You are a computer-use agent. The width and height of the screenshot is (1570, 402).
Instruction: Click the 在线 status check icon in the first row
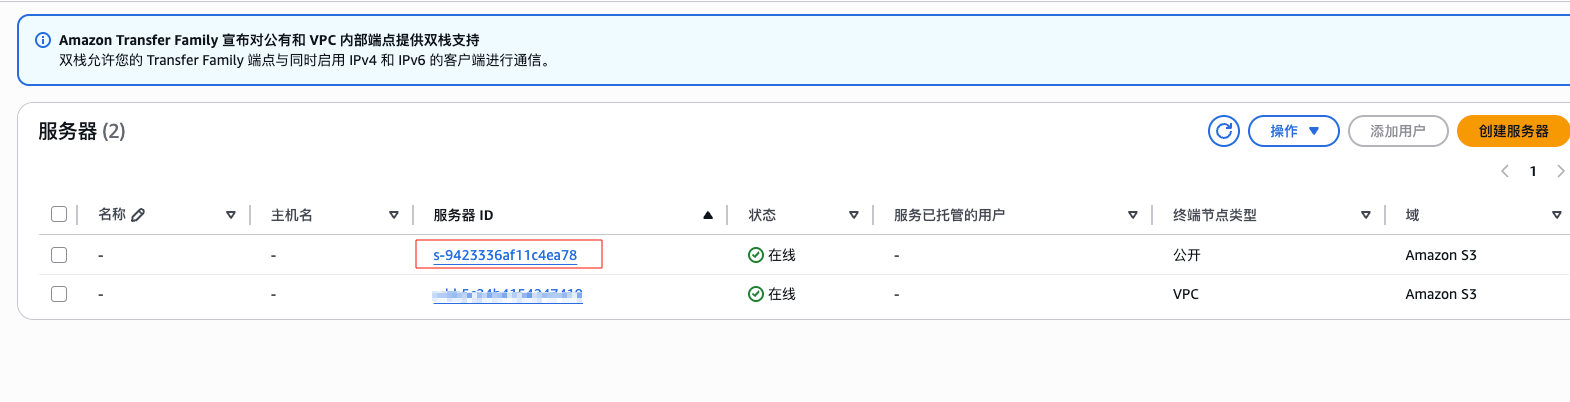point(756,255)
